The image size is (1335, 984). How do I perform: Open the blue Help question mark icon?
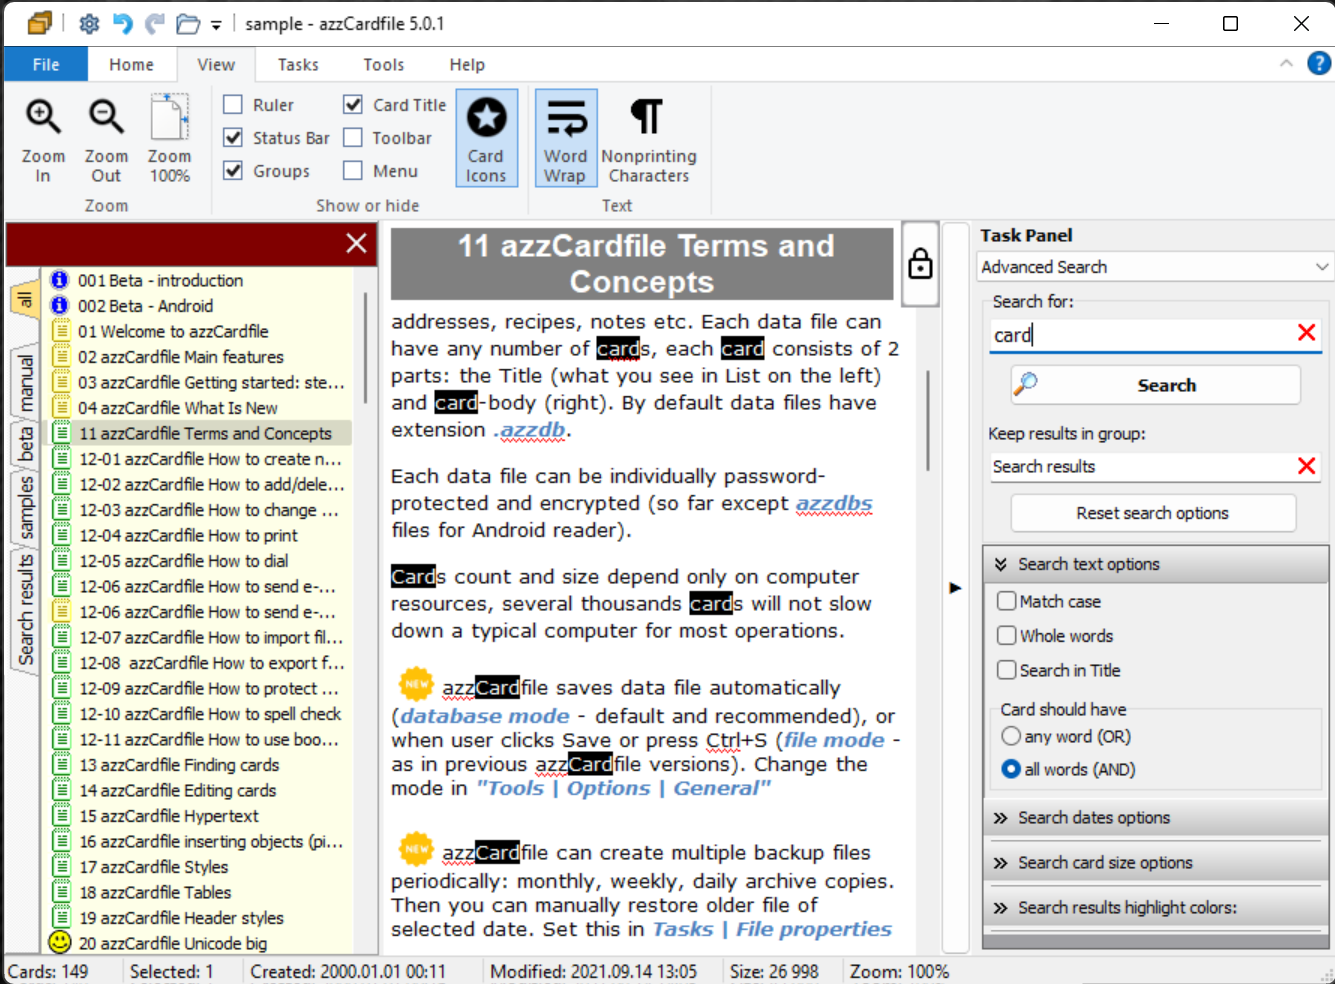(1319, 64)
